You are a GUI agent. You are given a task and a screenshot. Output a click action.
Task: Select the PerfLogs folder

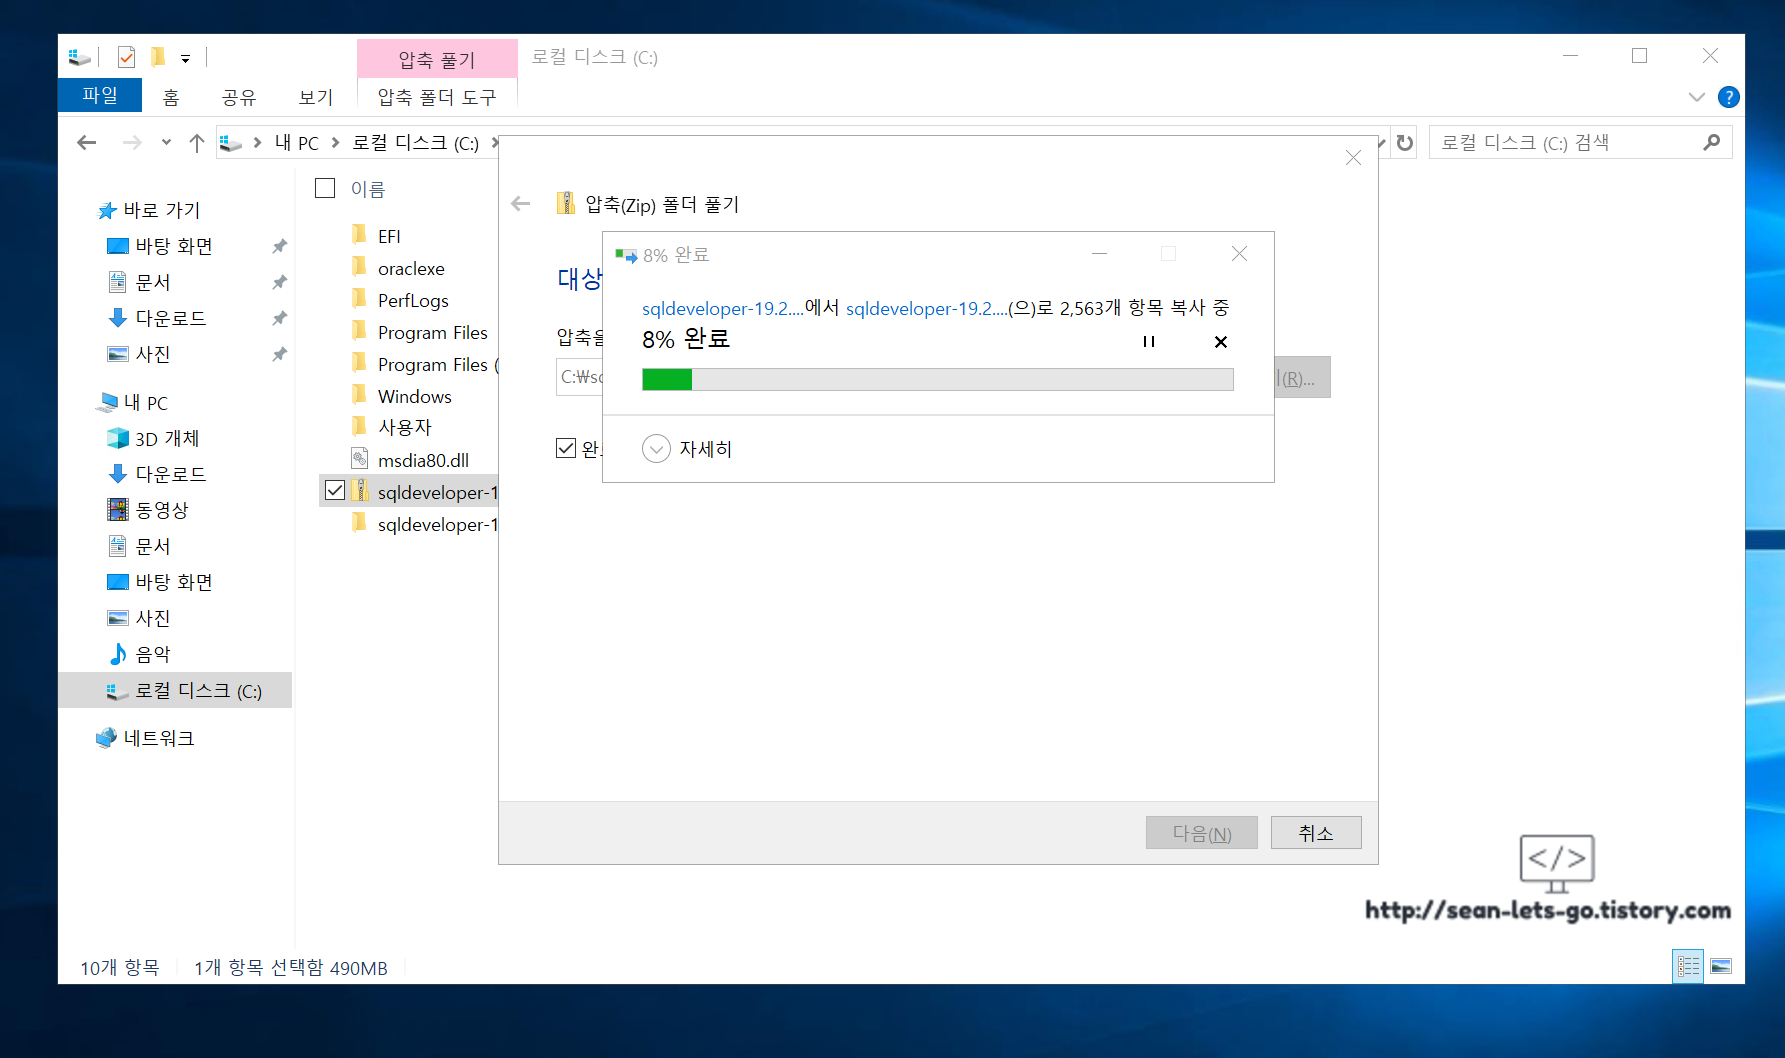click(x=412, y=300)
